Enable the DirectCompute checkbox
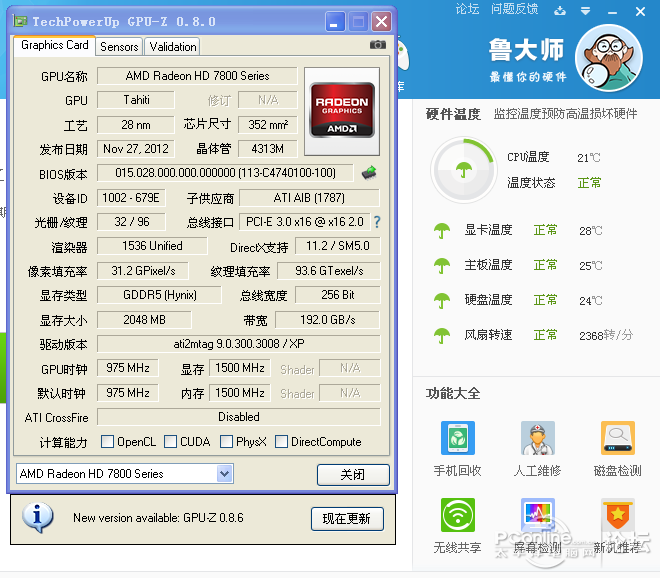Image resolution: width=660 pixels, height=578 pixels. coord(281,442)
